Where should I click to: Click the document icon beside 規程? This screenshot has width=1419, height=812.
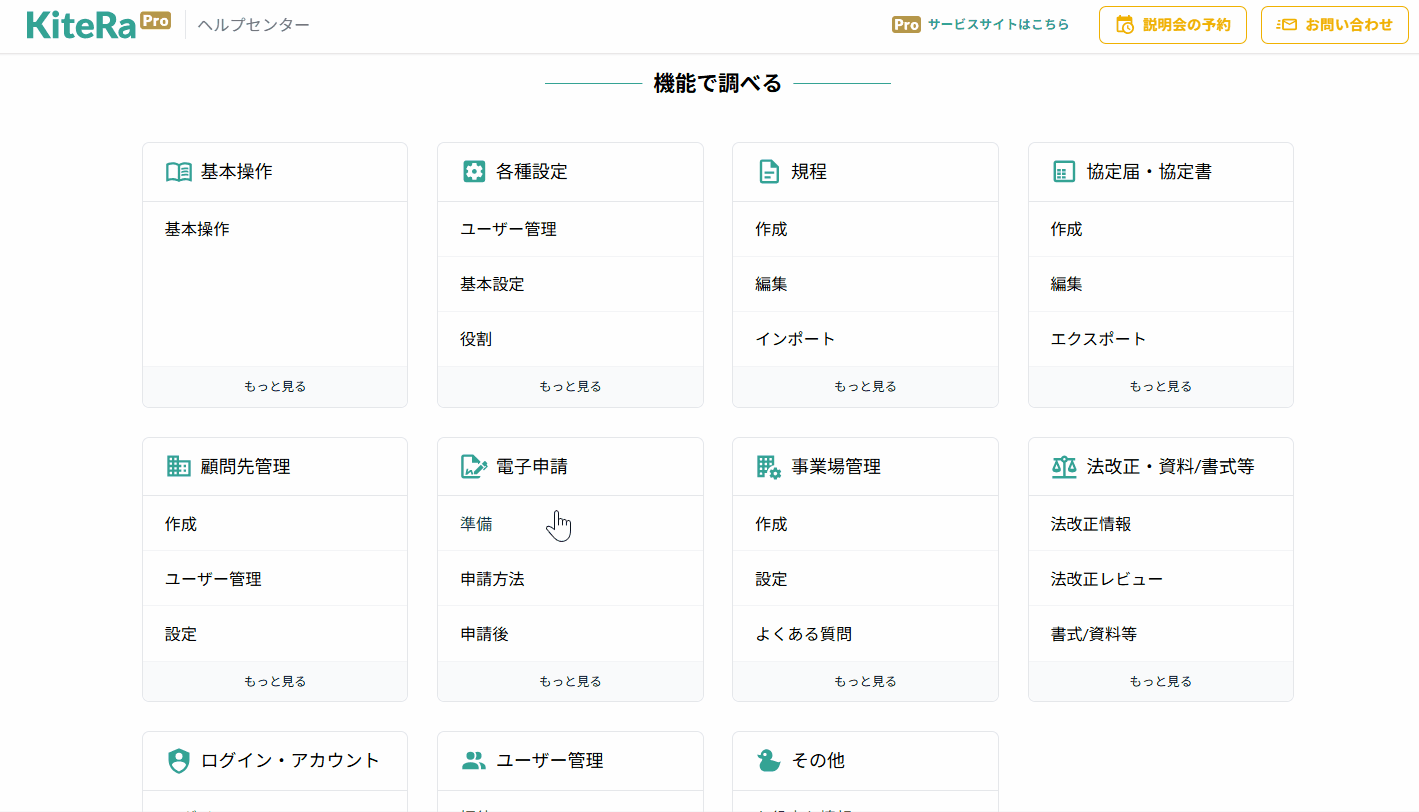(769, 172)
